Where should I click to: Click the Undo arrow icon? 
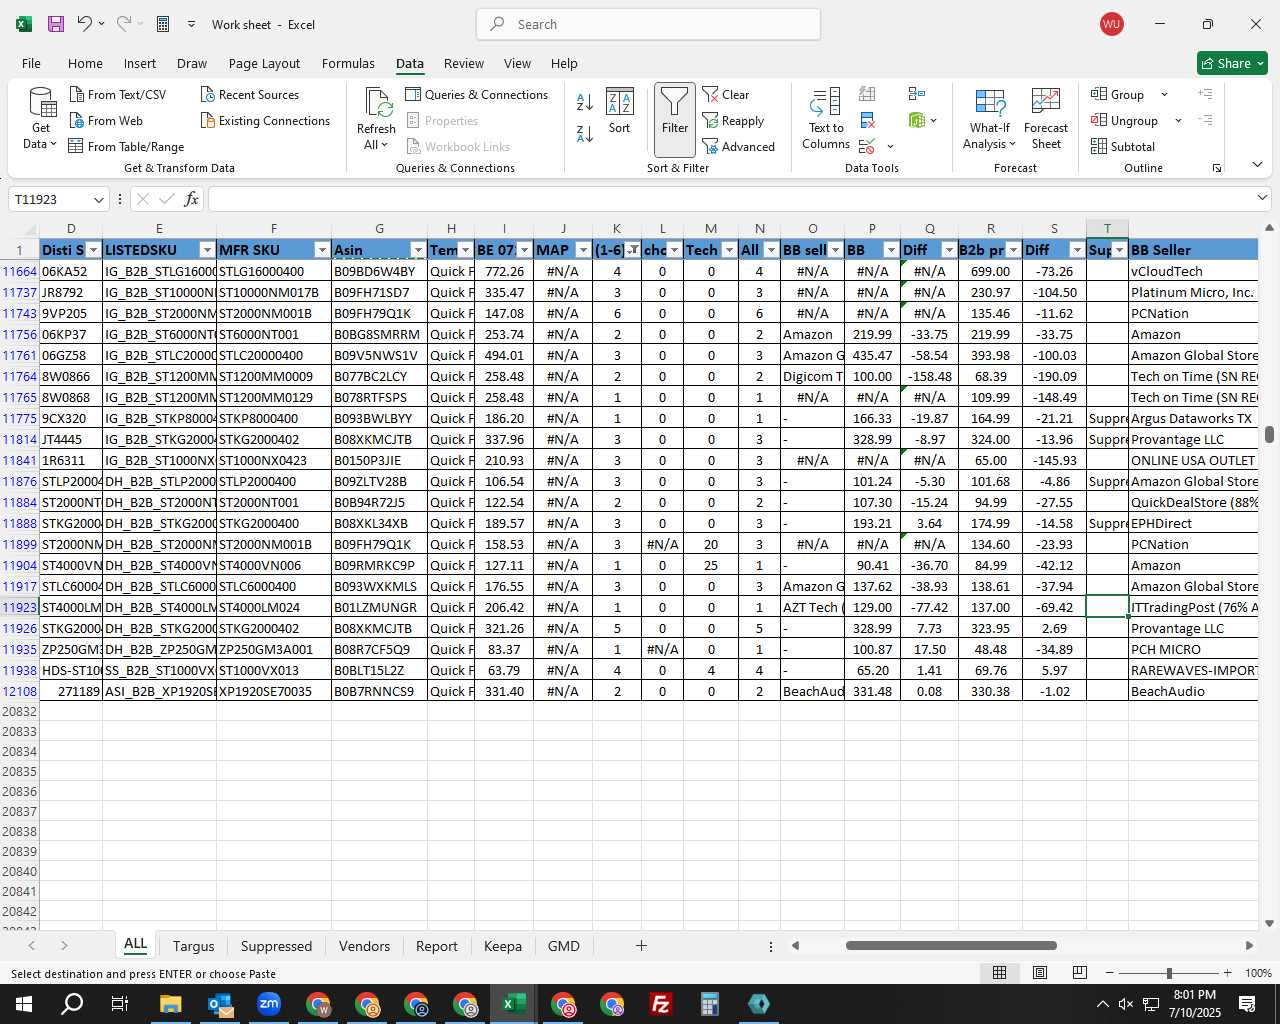tap(85, 24)
